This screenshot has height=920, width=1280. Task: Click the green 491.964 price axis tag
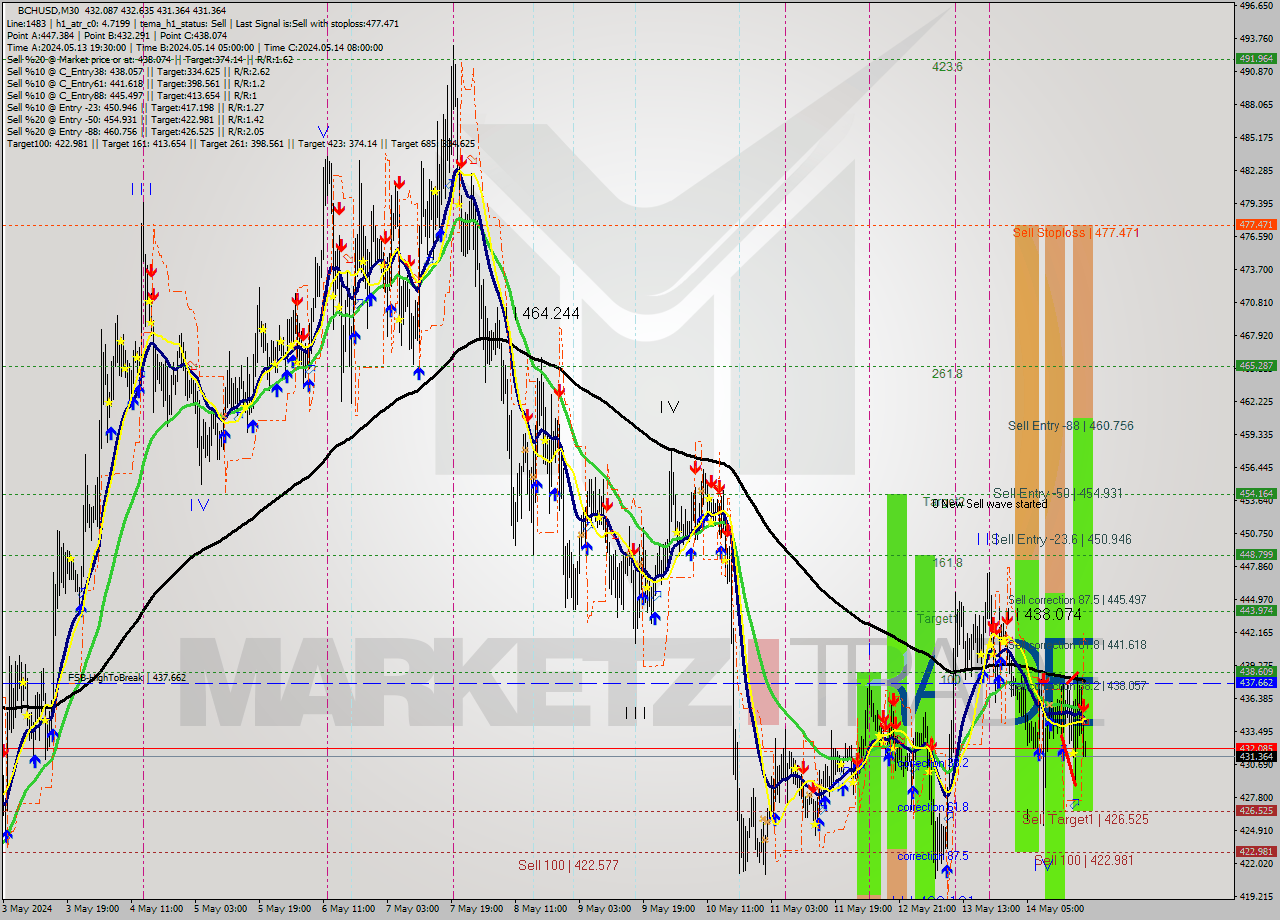click(x=1256, y=58)
